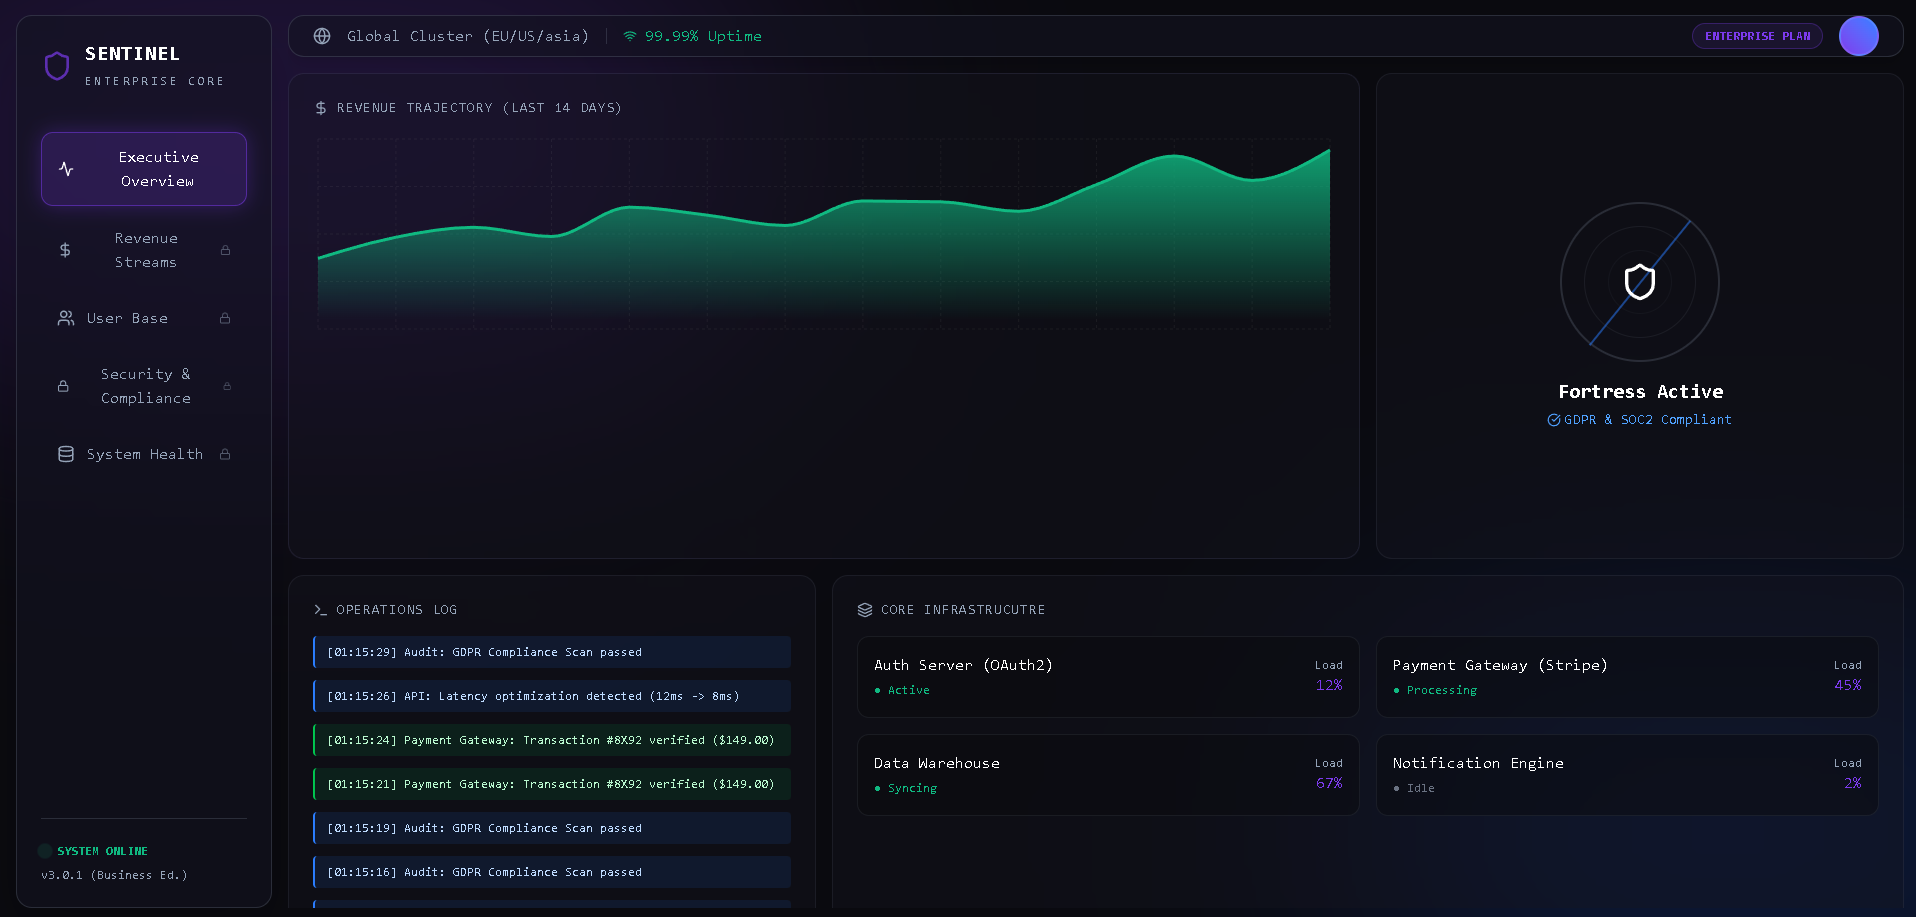
Task: Click the globe icon in top bar
Action: click(322, 36)
